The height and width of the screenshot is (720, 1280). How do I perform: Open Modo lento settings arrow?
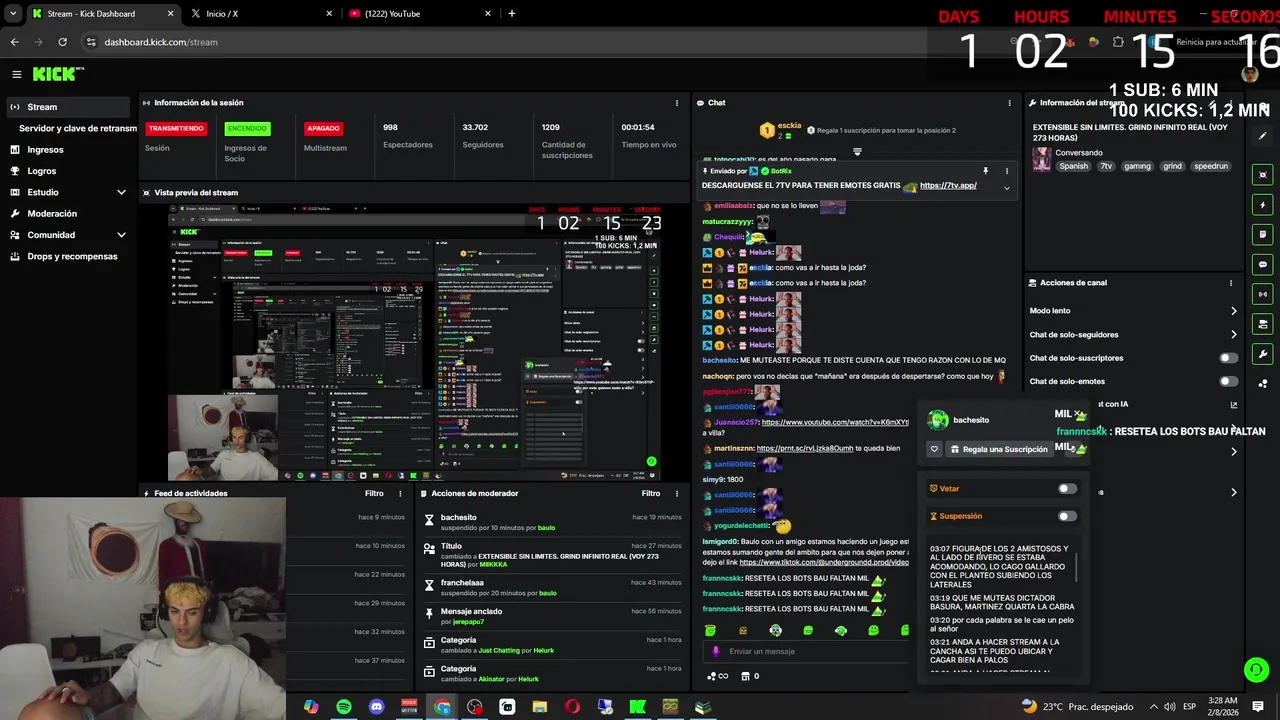point(1233,311)
